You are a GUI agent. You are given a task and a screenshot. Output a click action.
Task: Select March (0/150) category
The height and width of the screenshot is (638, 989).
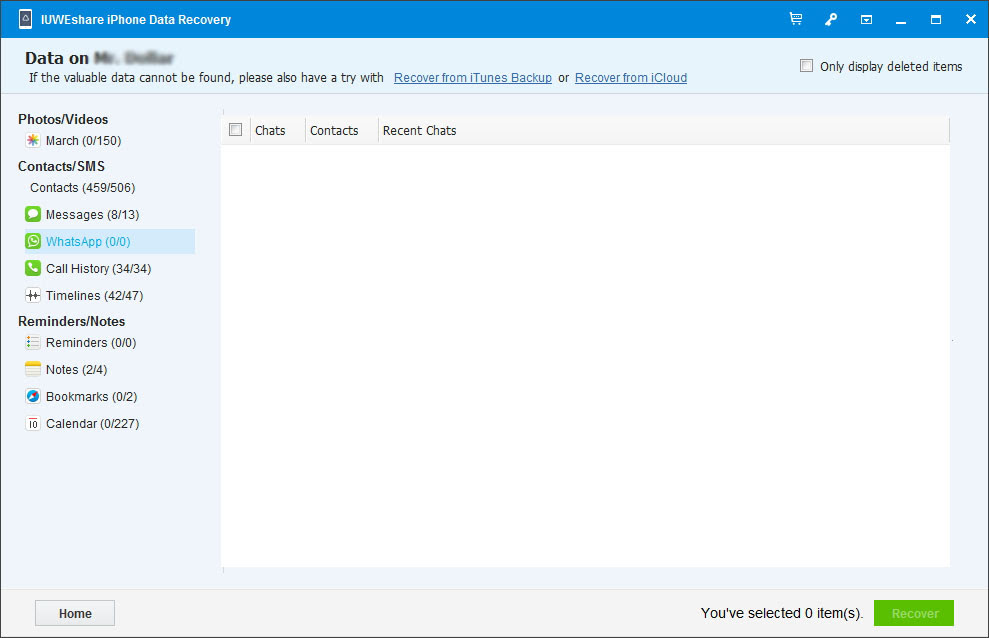pyautogui.click(x=83, y=141)
